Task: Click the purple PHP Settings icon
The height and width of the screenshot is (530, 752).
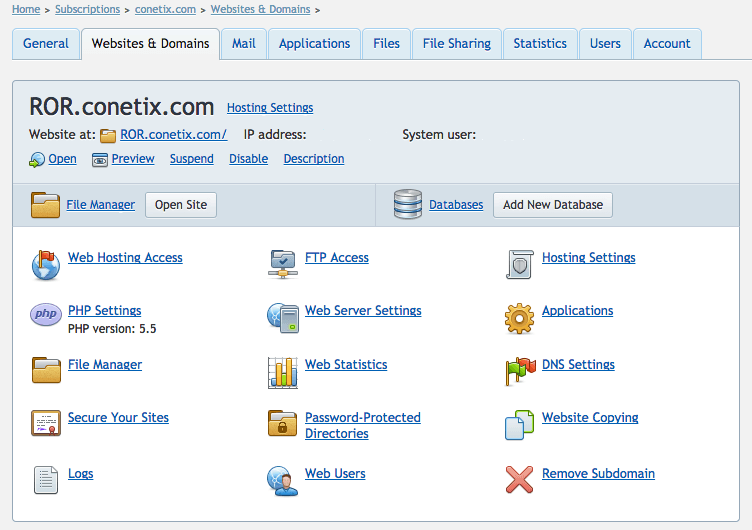Action: click(x=46, y=315)
